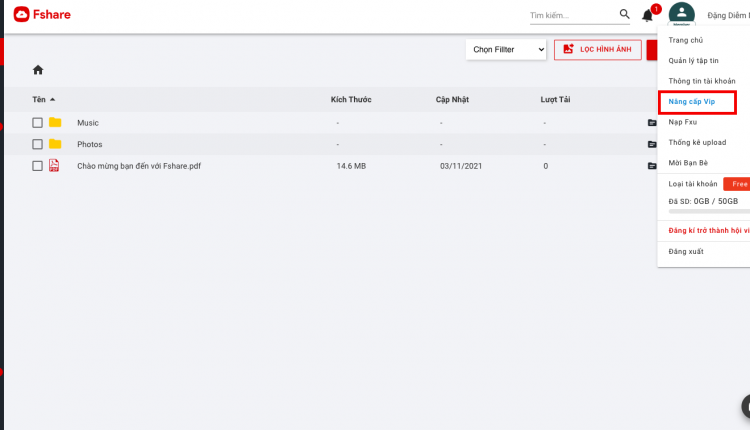Click the 14.6 MB size cell
The image size is (750, 430).
pos(351,166)
